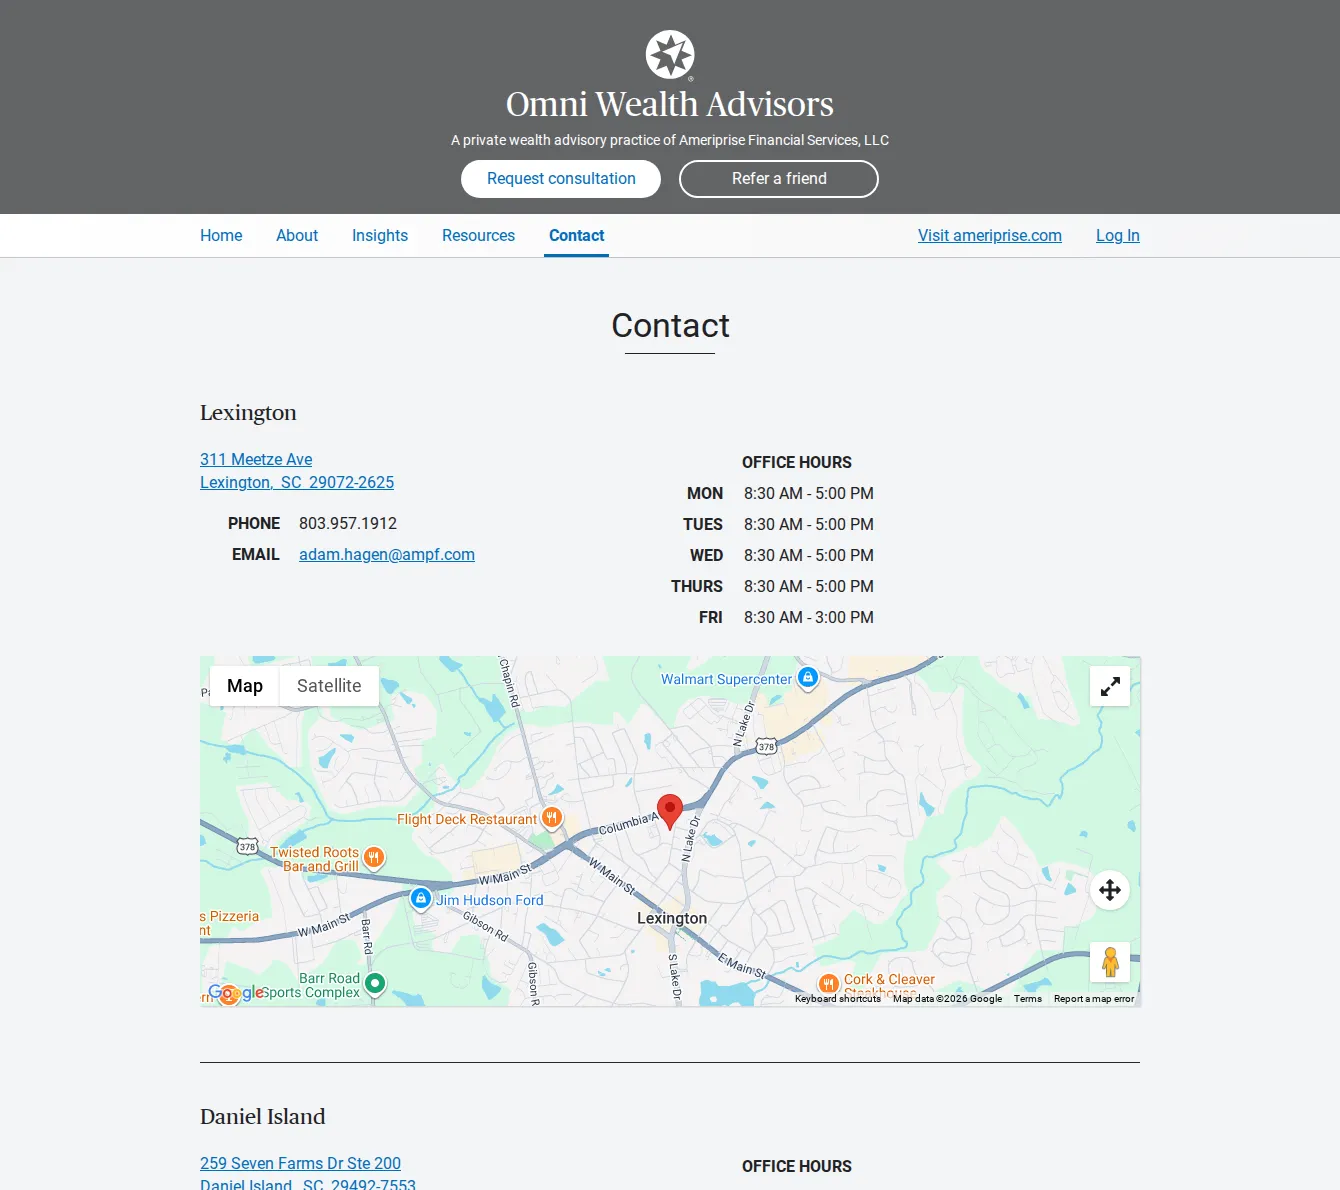Open the Resources section

pyautogui.click(x=479, y=236)
